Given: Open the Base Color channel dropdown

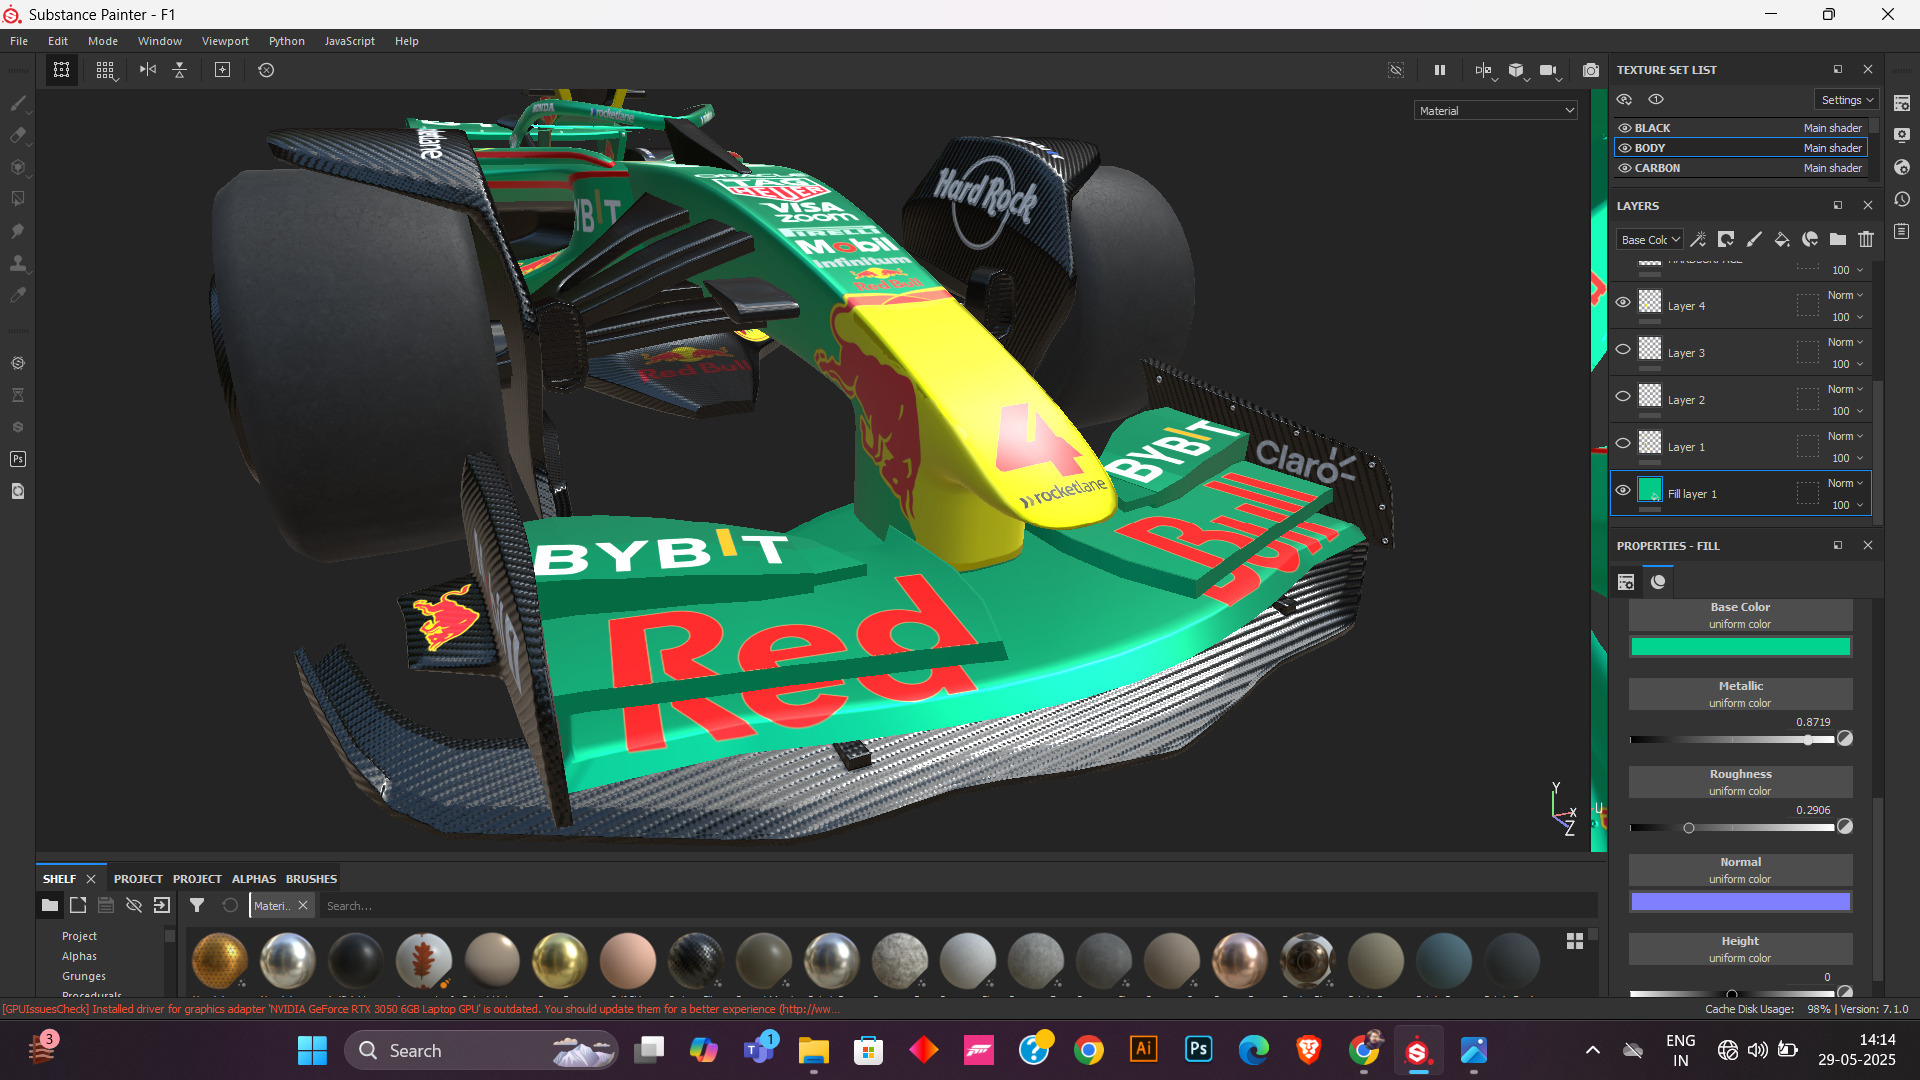Looking at the screenshot, I should 1650,240.
